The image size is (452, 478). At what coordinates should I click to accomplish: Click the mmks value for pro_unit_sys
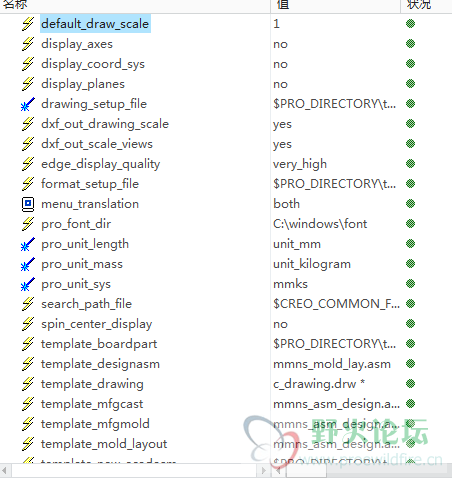coord(290,284)
